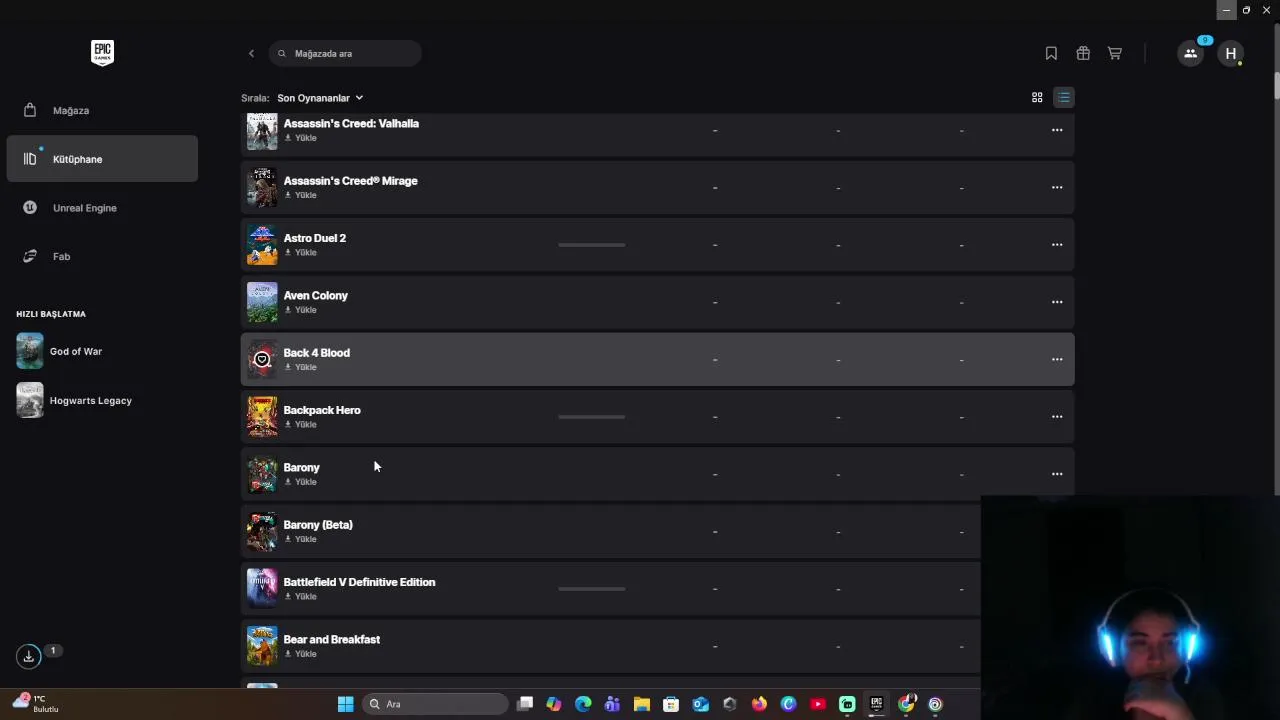This screenshot has height=720, width=1280.
Task: Click God of War thumbnail
Action: pos(30,351)
